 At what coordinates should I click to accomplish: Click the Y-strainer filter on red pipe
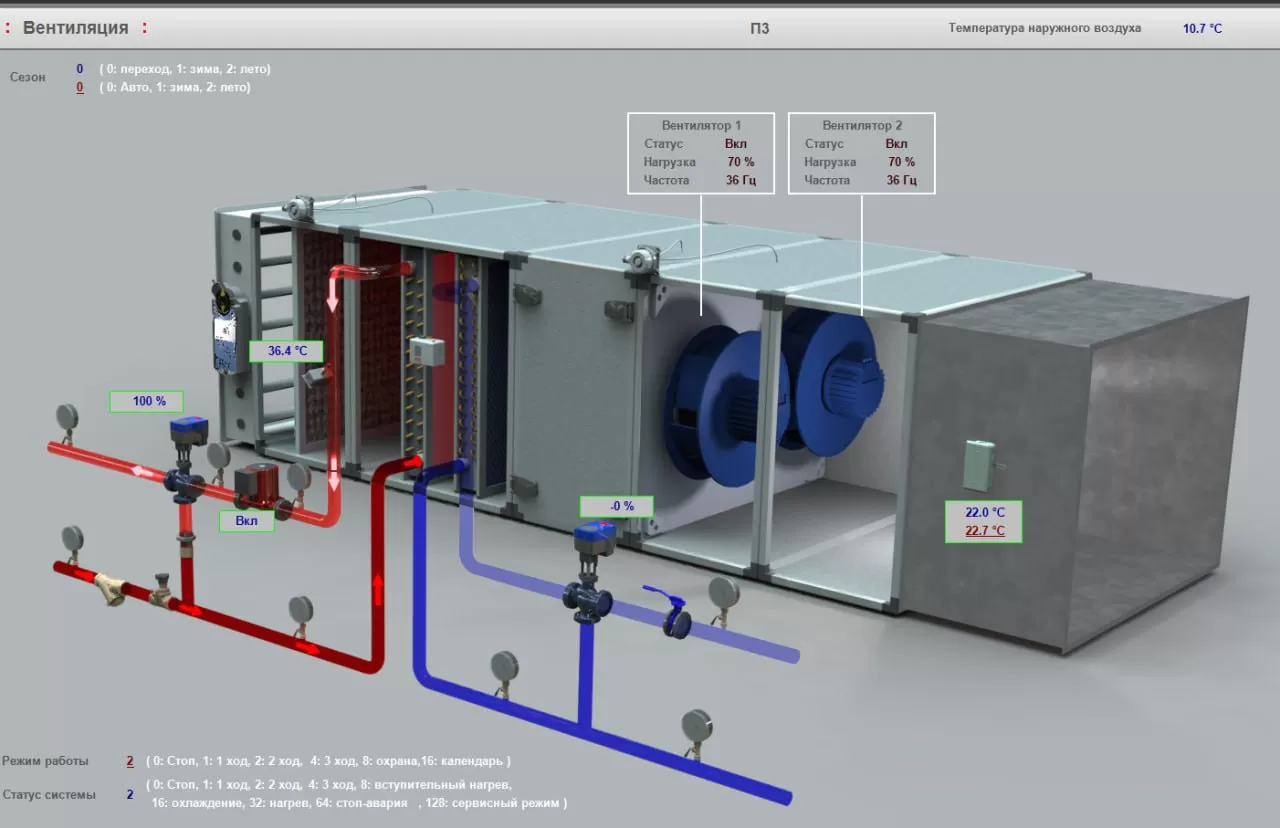pyautogui.click(x=109, y=589)
